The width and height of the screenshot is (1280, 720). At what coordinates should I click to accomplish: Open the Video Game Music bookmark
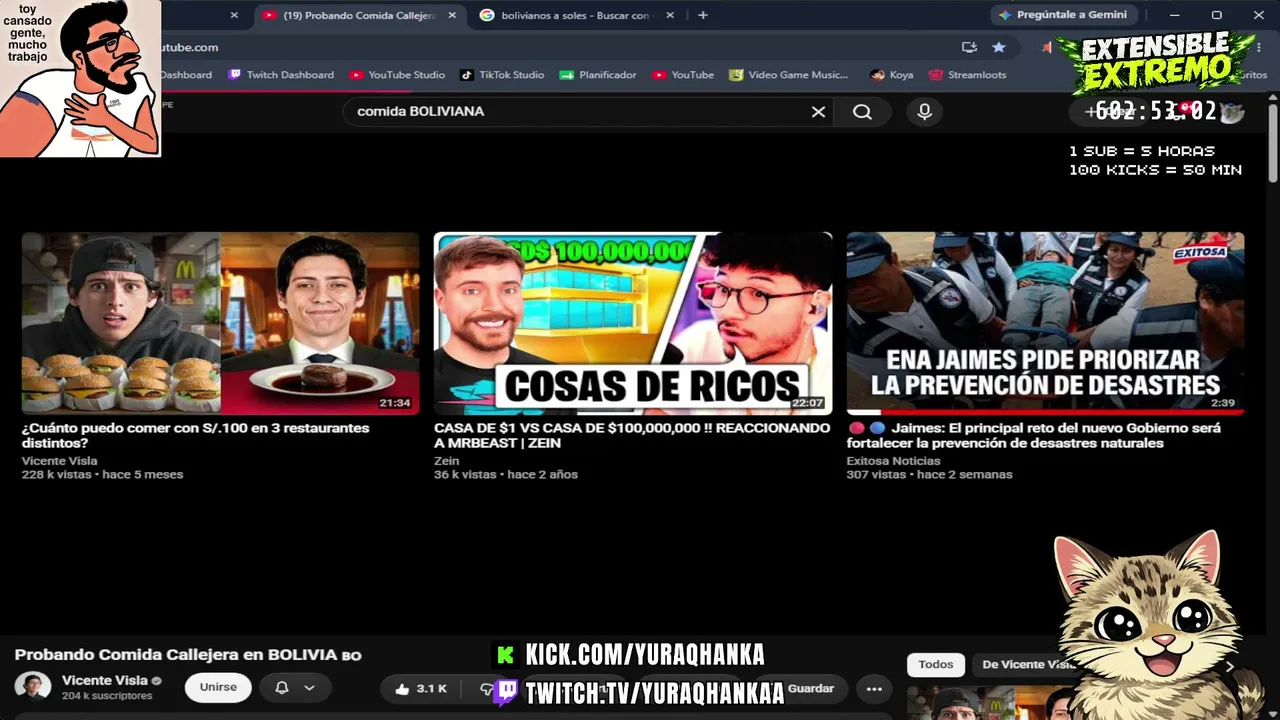(788, 75)
